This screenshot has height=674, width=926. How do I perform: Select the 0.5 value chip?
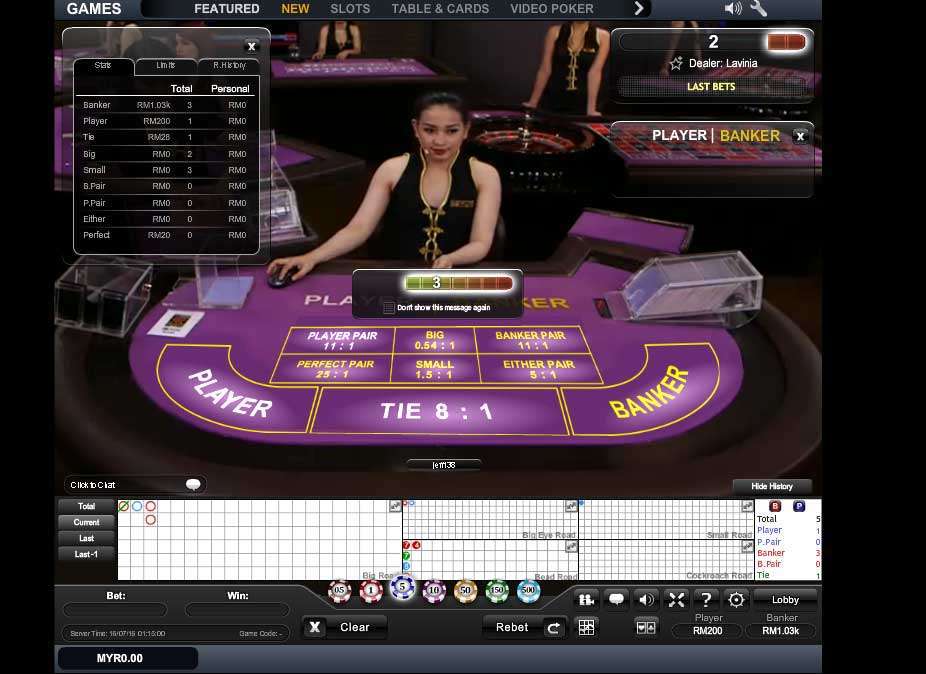coord(340,590)
